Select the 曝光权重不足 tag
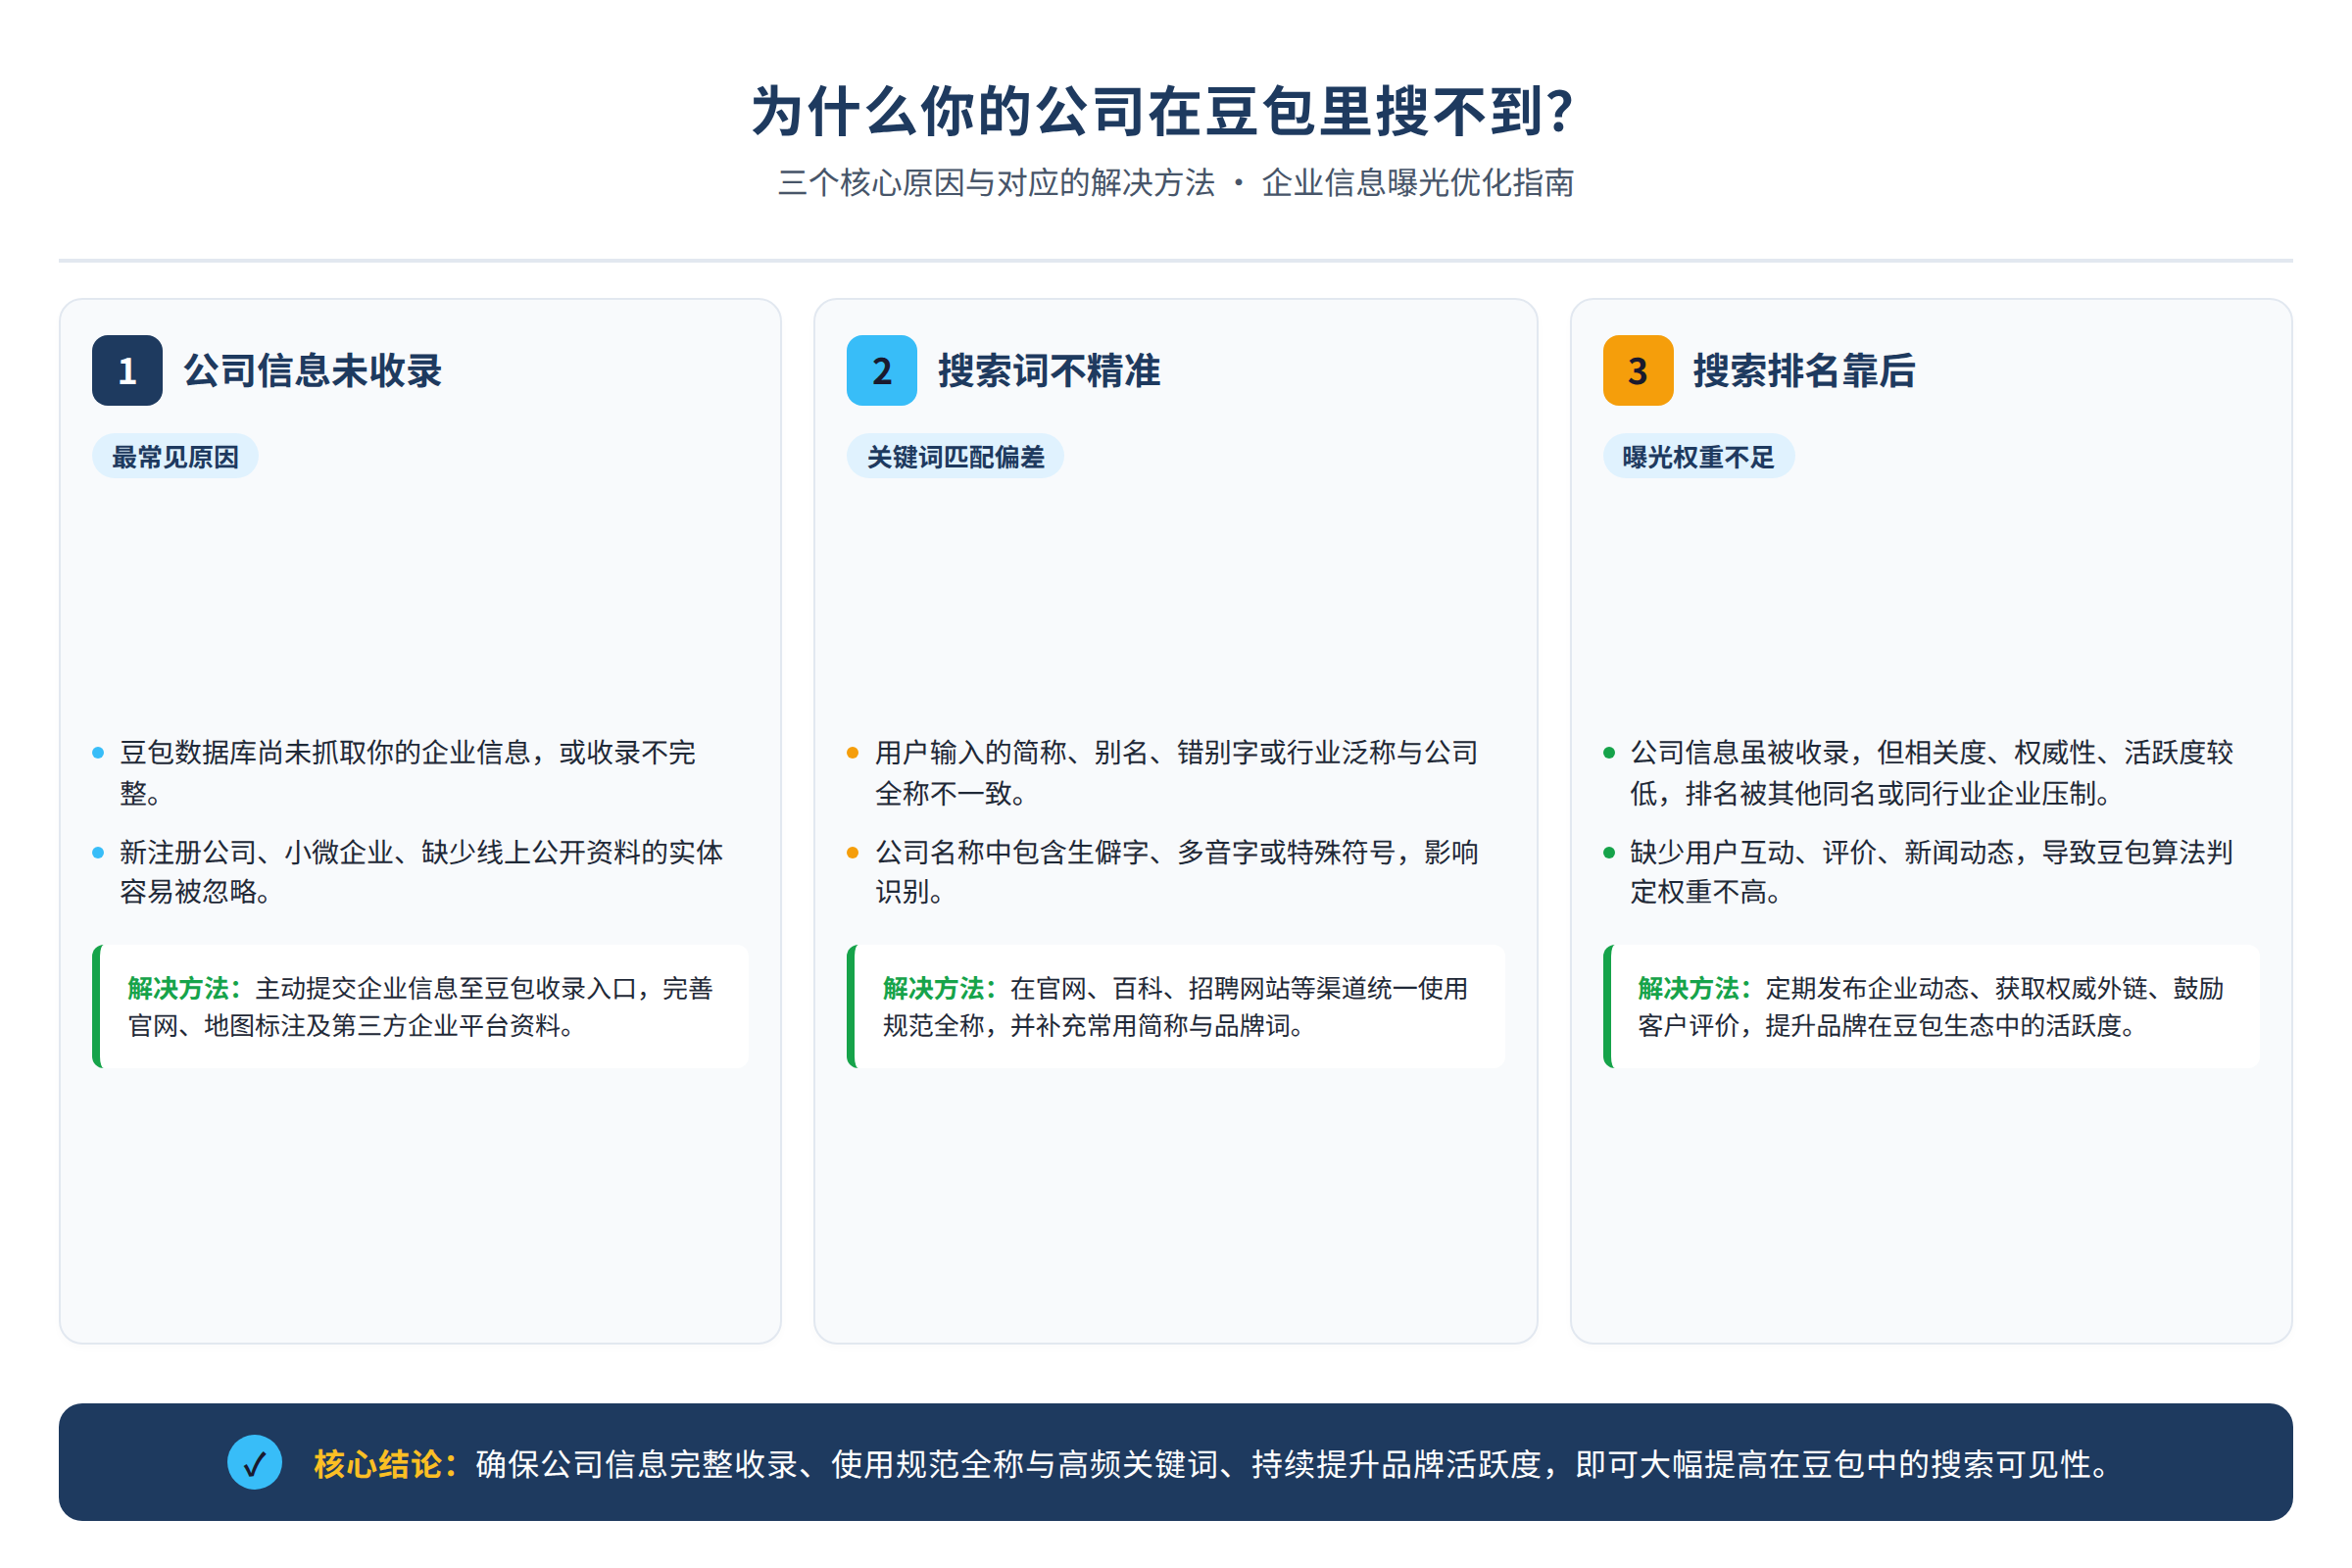This screenshot has height=1568, width=2352. [x=1698, y=457]
